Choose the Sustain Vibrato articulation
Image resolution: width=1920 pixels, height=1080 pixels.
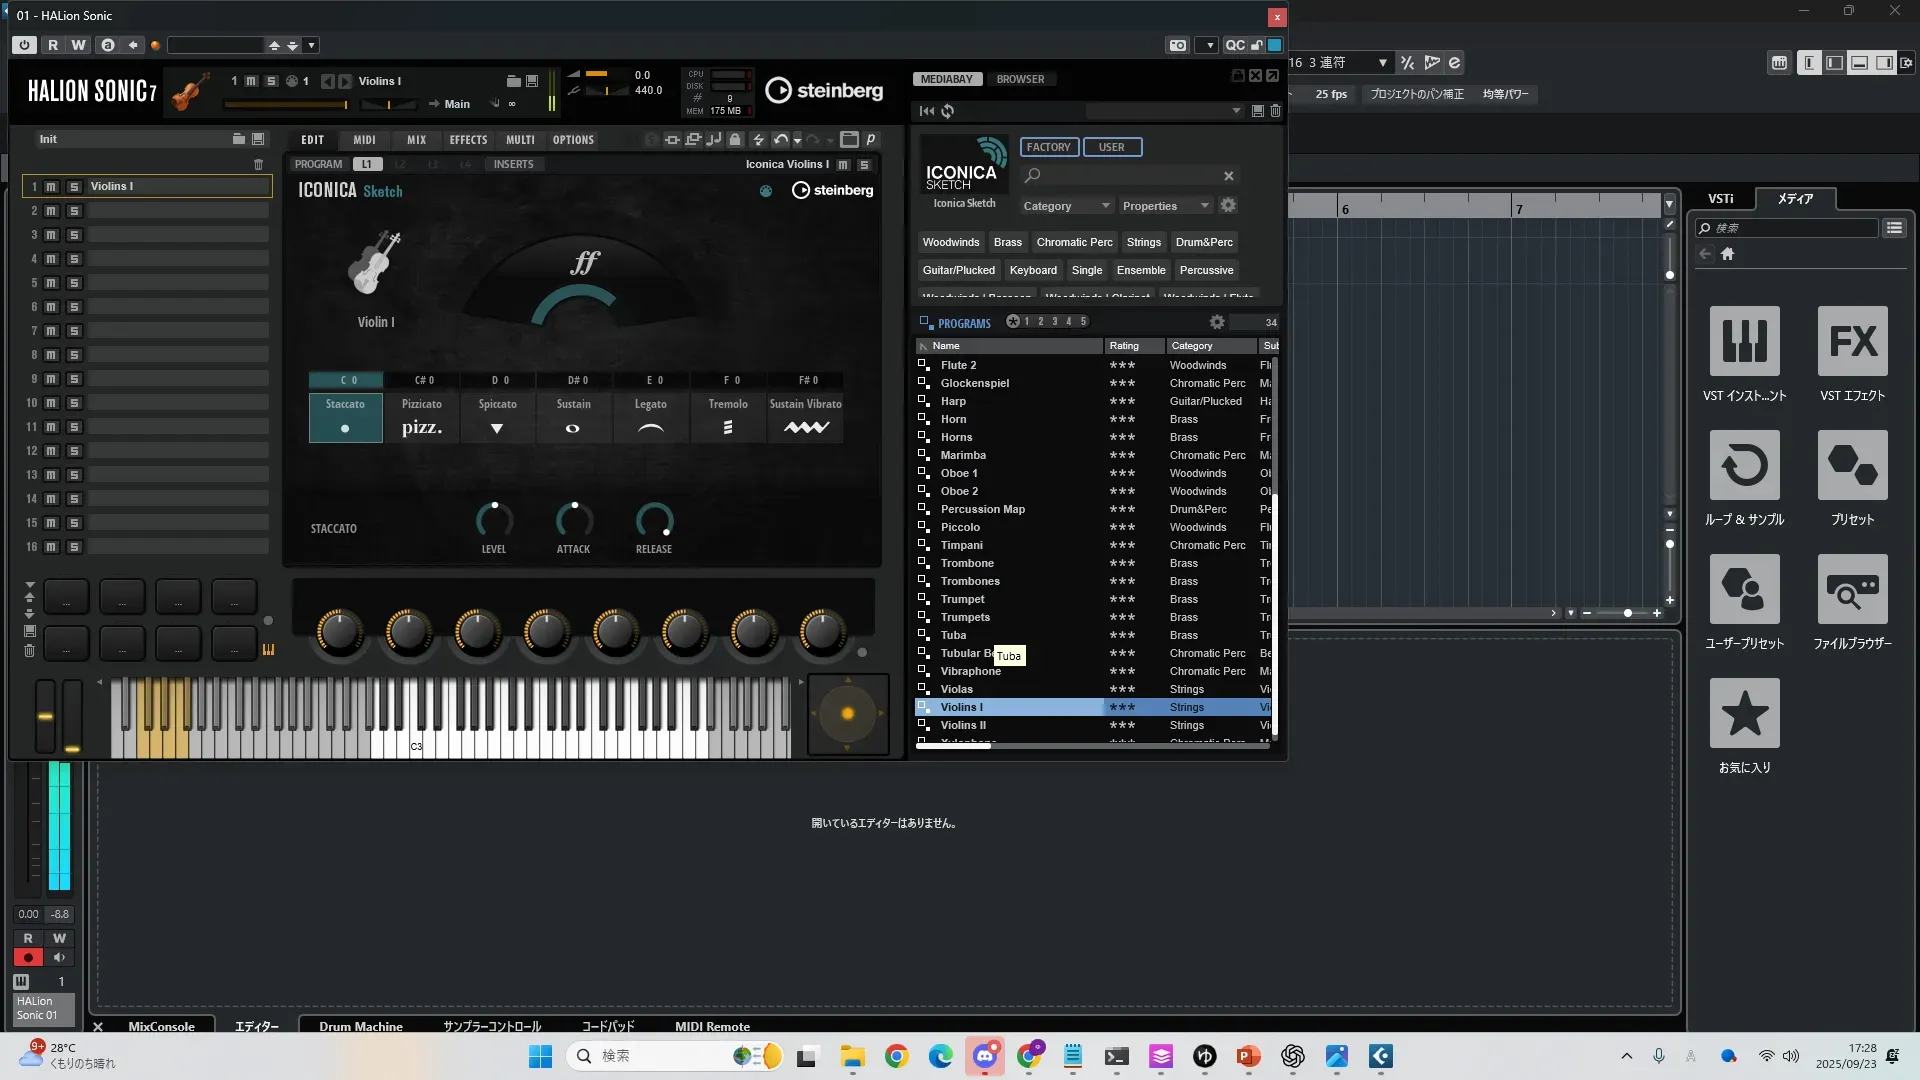pos(805,427)
